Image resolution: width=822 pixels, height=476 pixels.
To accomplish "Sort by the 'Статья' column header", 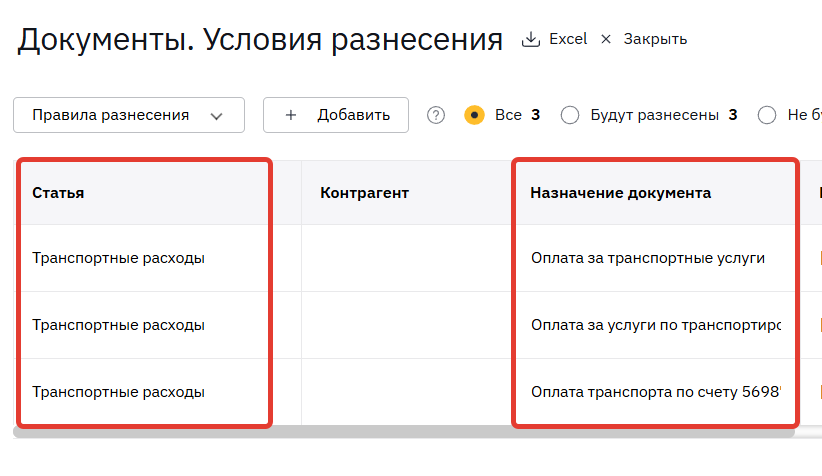I will (x=58, y=193).
